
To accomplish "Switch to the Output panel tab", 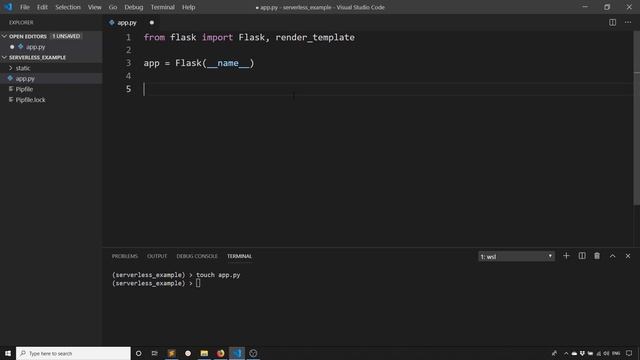I will (157, 256).
